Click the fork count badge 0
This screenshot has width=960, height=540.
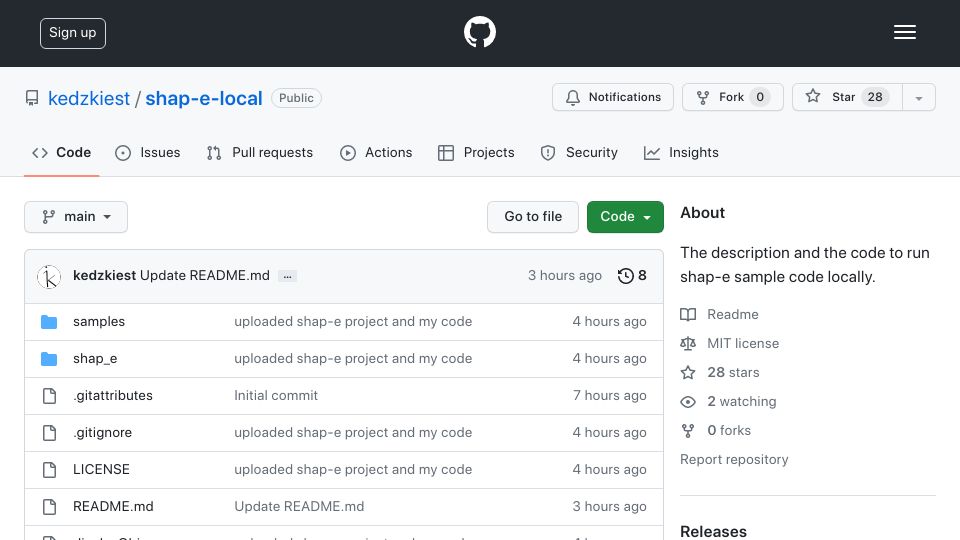760,97
